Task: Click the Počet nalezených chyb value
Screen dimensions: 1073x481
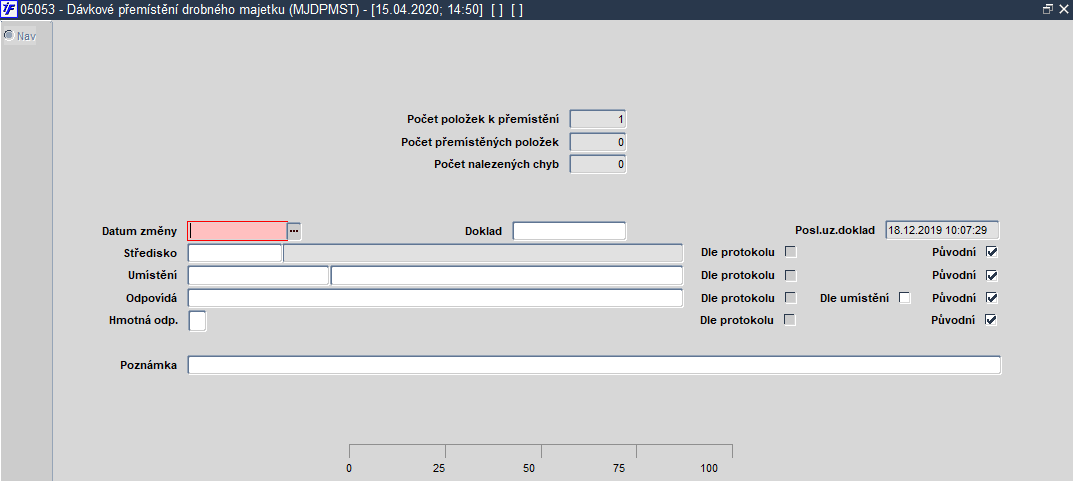Action: 598,165
